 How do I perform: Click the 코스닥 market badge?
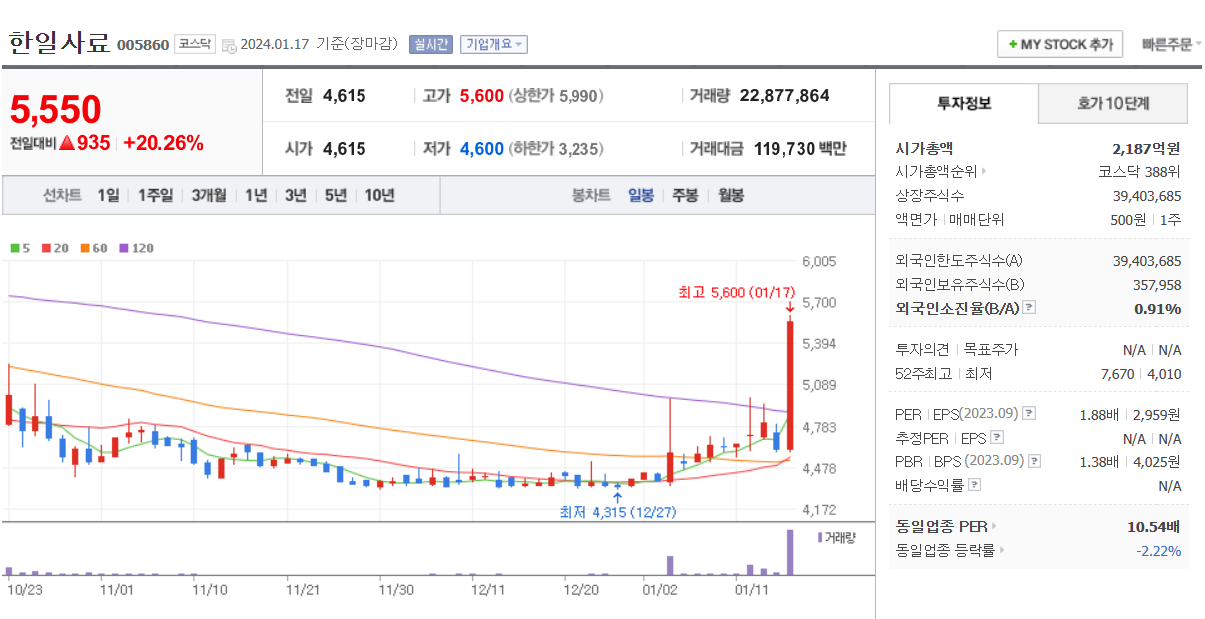coord(195,44)
